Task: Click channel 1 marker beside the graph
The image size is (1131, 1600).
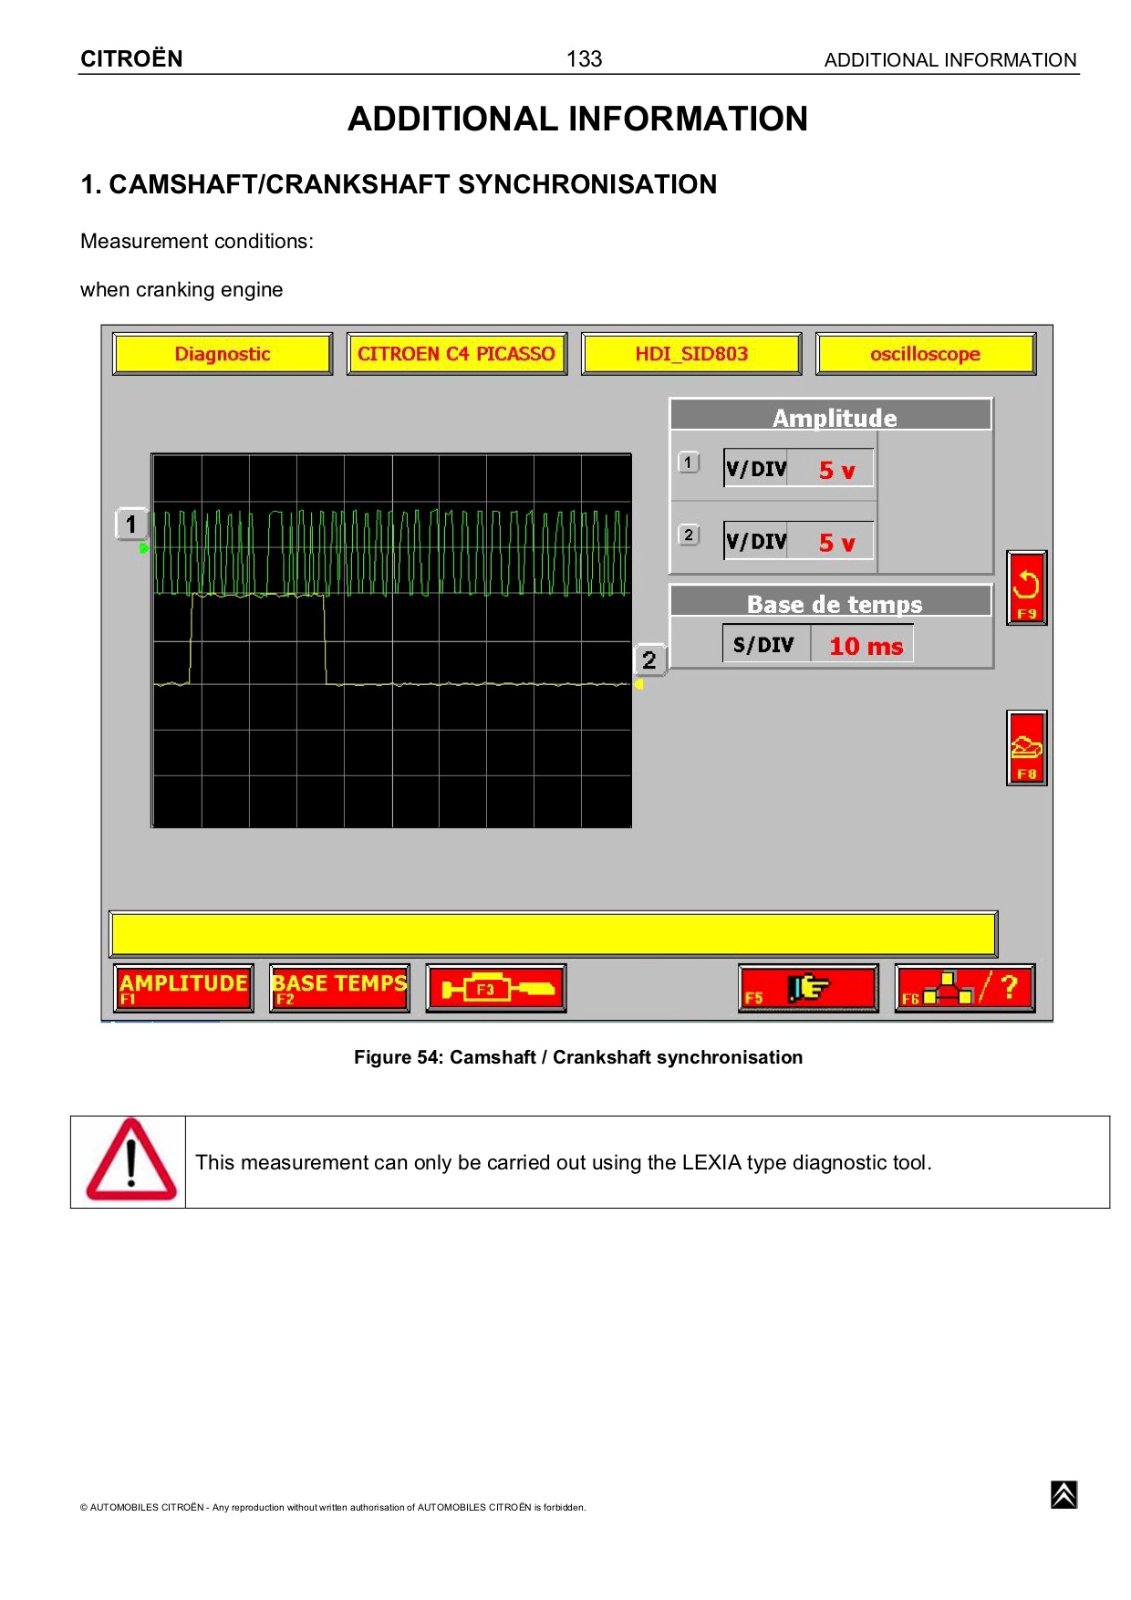Action: [131, 524]
